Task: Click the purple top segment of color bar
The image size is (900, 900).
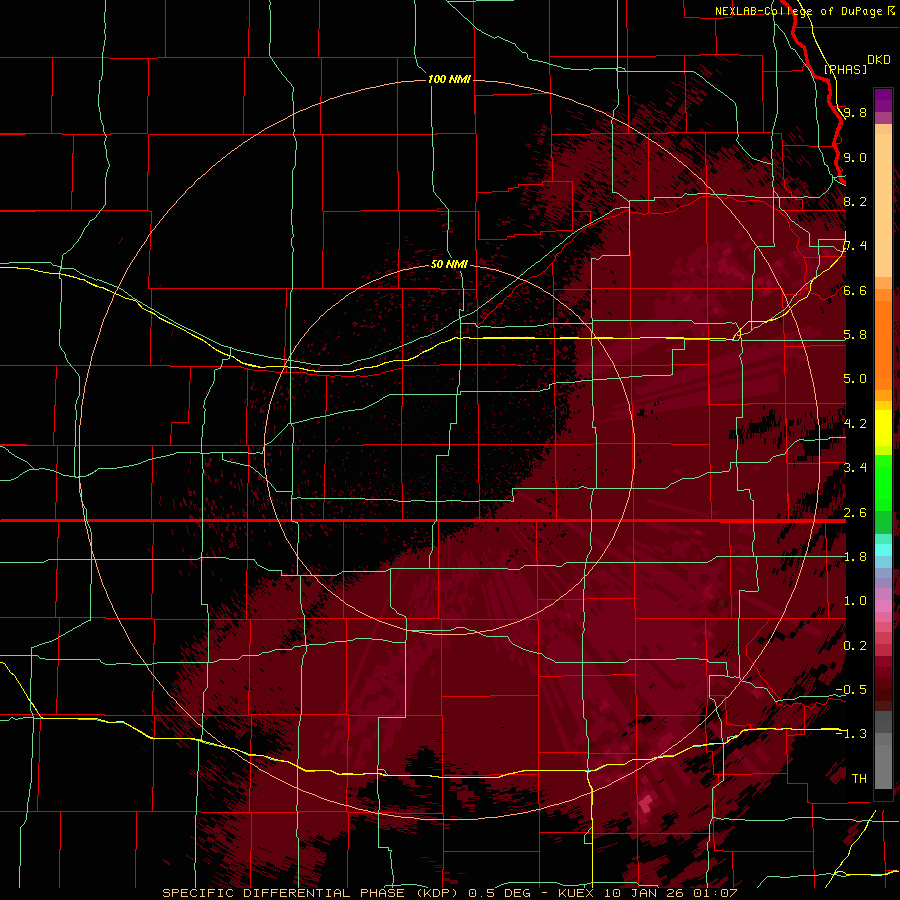Action: coord(883,100)
